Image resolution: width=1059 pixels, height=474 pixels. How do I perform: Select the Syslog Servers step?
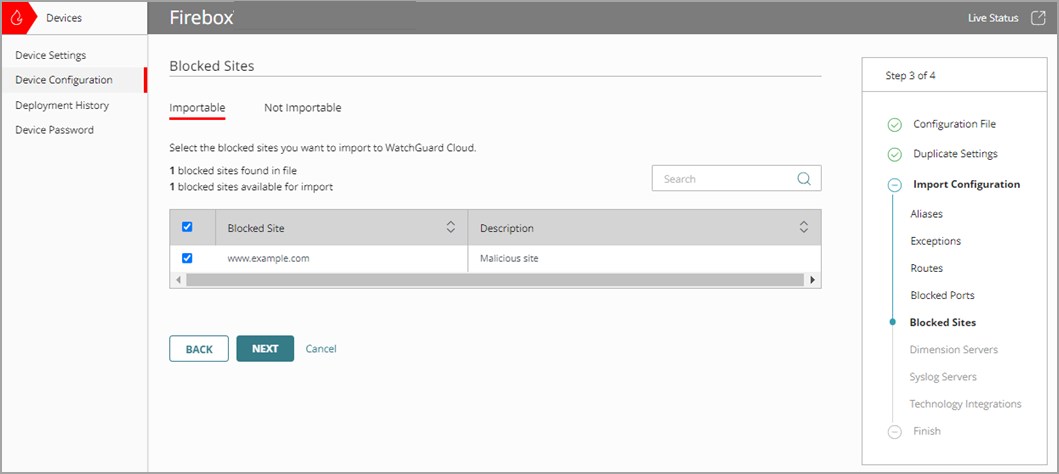point(943,377)
